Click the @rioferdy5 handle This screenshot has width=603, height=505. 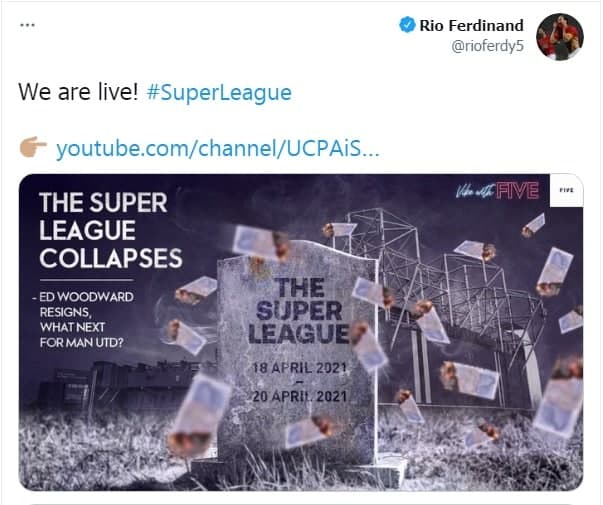[x=487, y=46]
